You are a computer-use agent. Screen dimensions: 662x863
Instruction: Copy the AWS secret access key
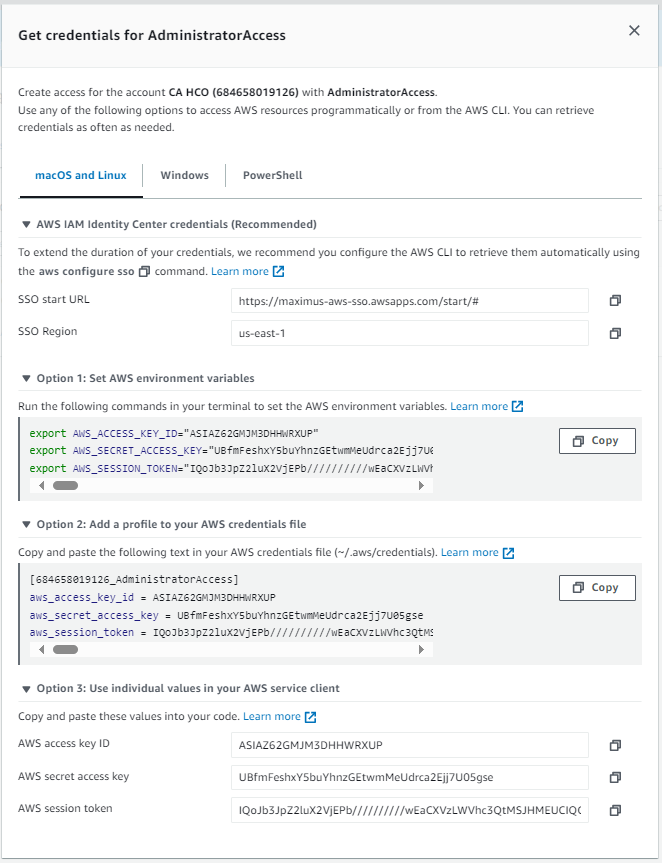pos(615,777)
